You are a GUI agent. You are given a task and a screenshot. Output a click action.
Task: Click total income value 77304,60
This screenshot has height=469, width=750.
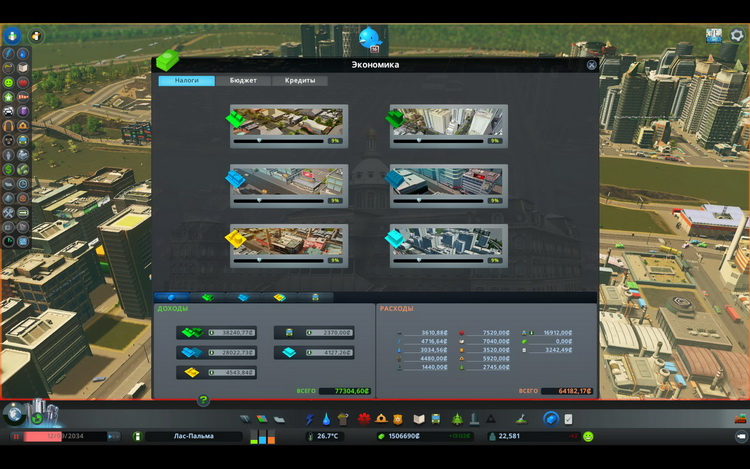pos(345,391)
